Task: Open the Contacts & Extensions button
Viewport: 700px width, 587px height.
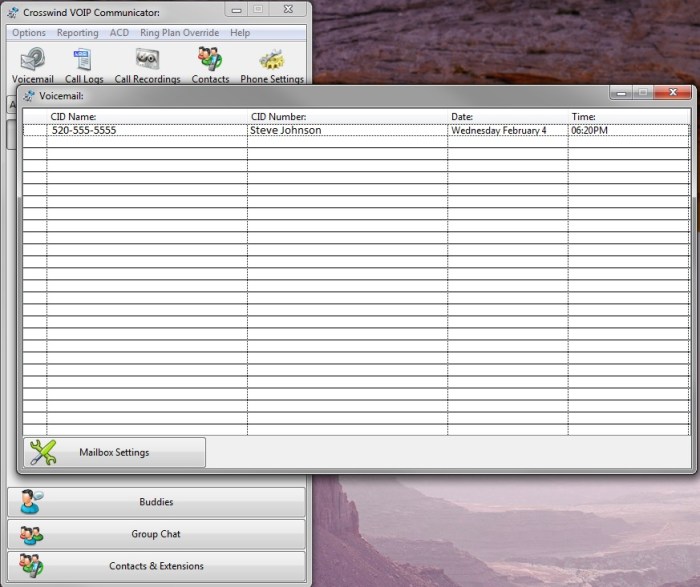Action: point(156,566)
